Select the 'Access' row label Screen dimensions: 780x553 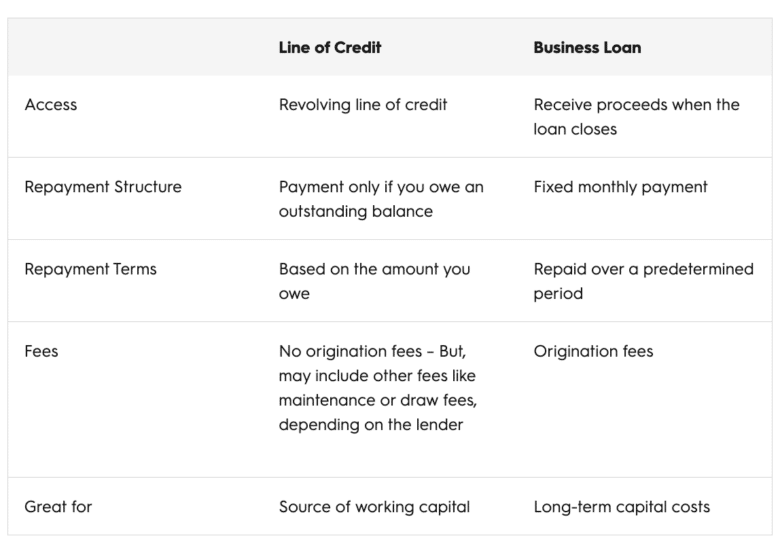[x=50, y=105]
